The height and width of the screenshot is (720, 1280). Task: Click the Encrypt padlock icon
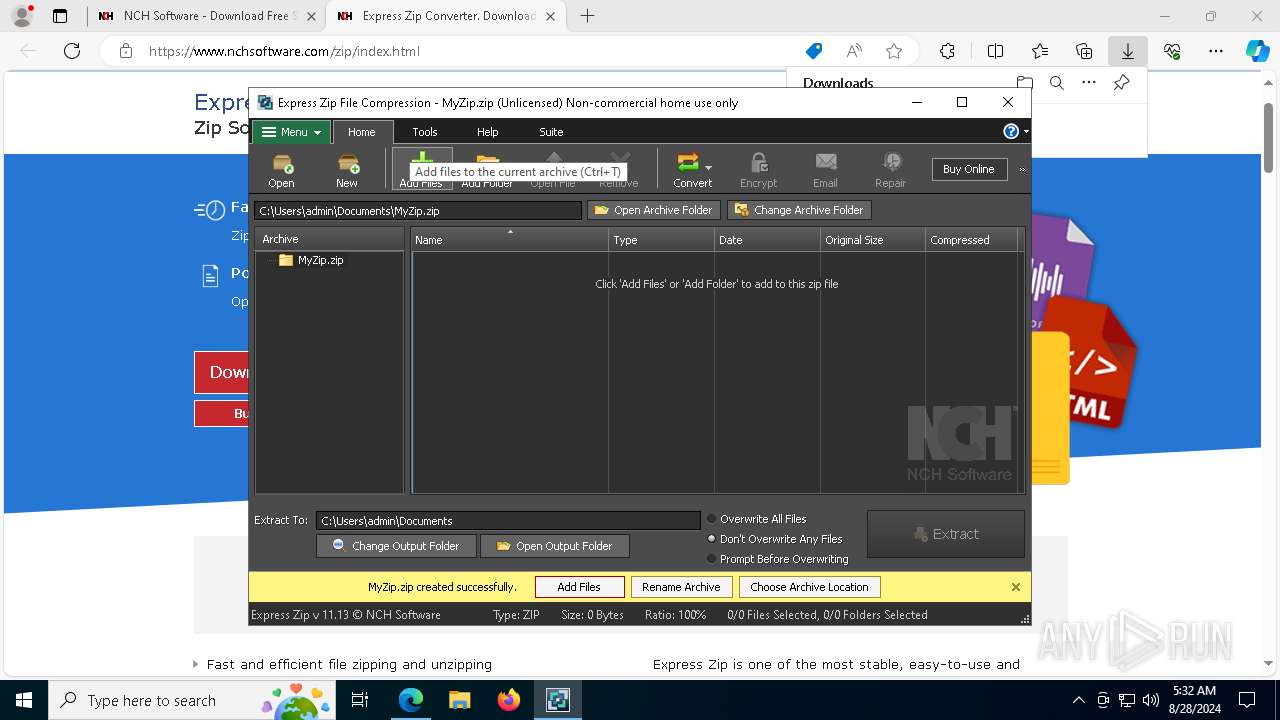(758, 169)
